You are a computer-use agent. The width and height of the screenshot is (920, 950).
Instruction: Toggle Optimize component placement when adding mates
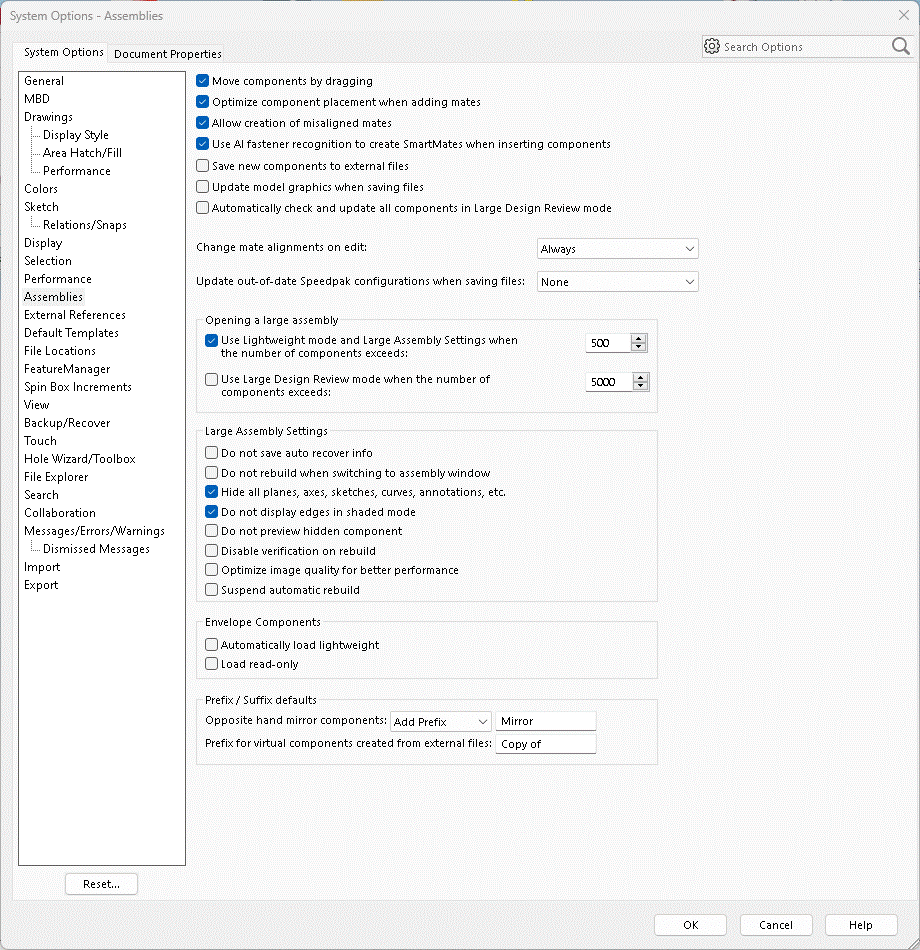click(202, 102)
